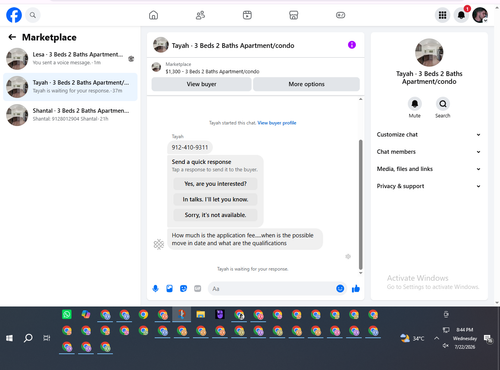Open the account profile picture menu
500x370 pixels.
click(x=480, y=15)
